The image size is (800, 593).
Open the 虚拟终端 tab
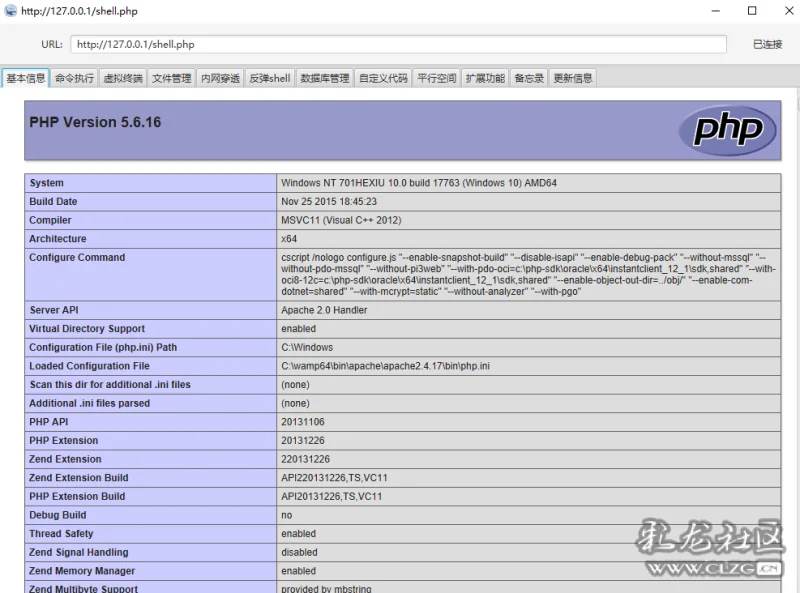[123, 78]
